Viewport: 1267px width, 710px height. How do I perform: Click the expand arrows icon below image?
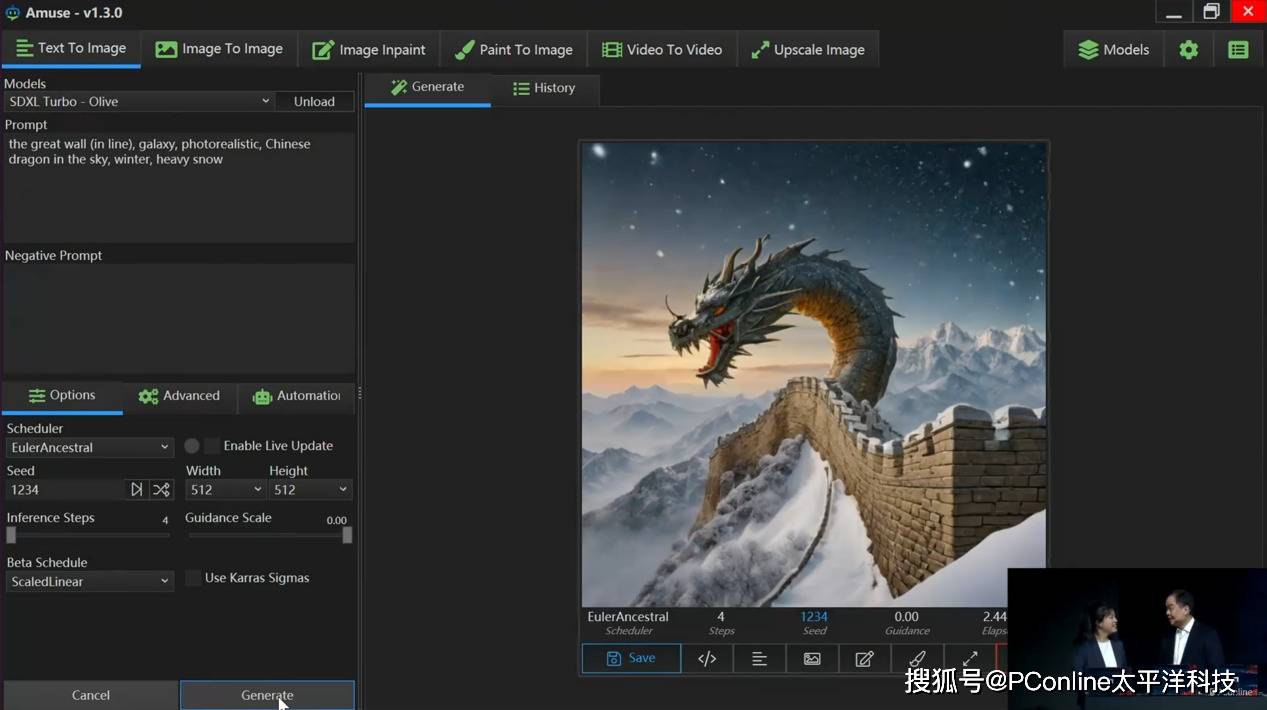970,658
